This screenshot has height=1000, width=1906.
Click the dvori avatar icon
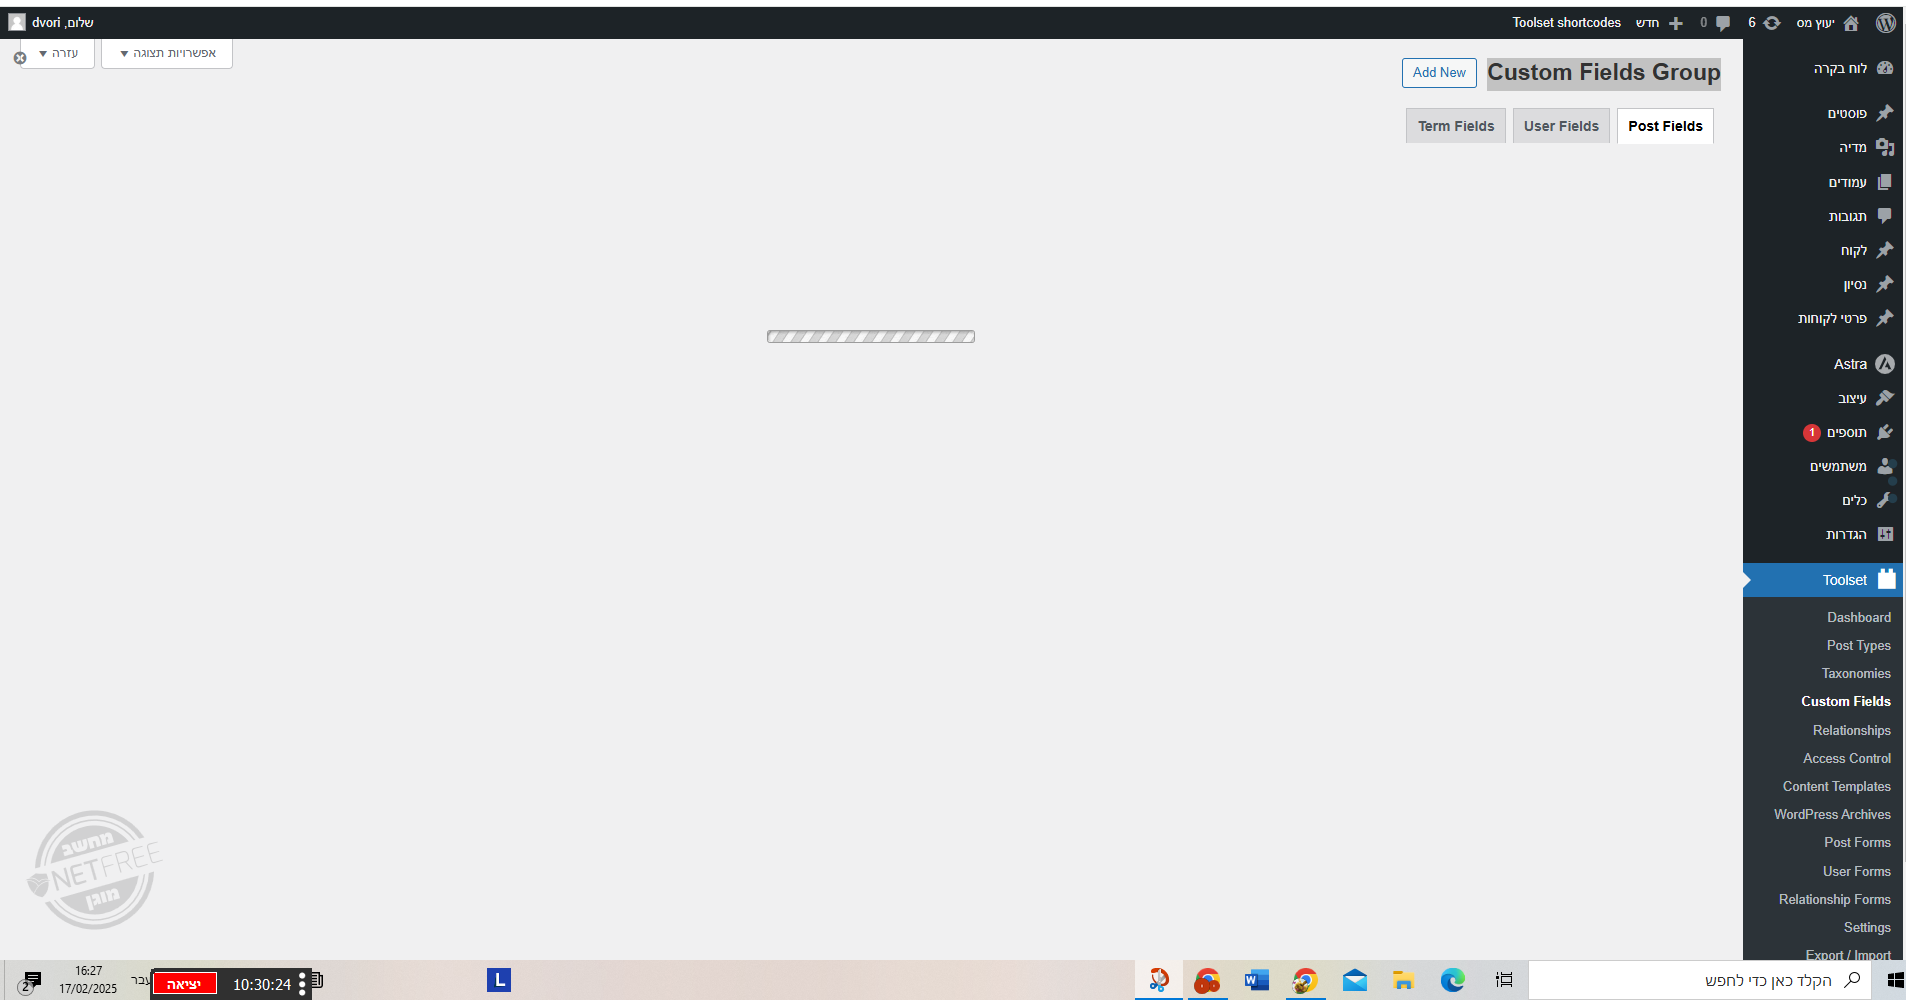(x=16, y=22)
